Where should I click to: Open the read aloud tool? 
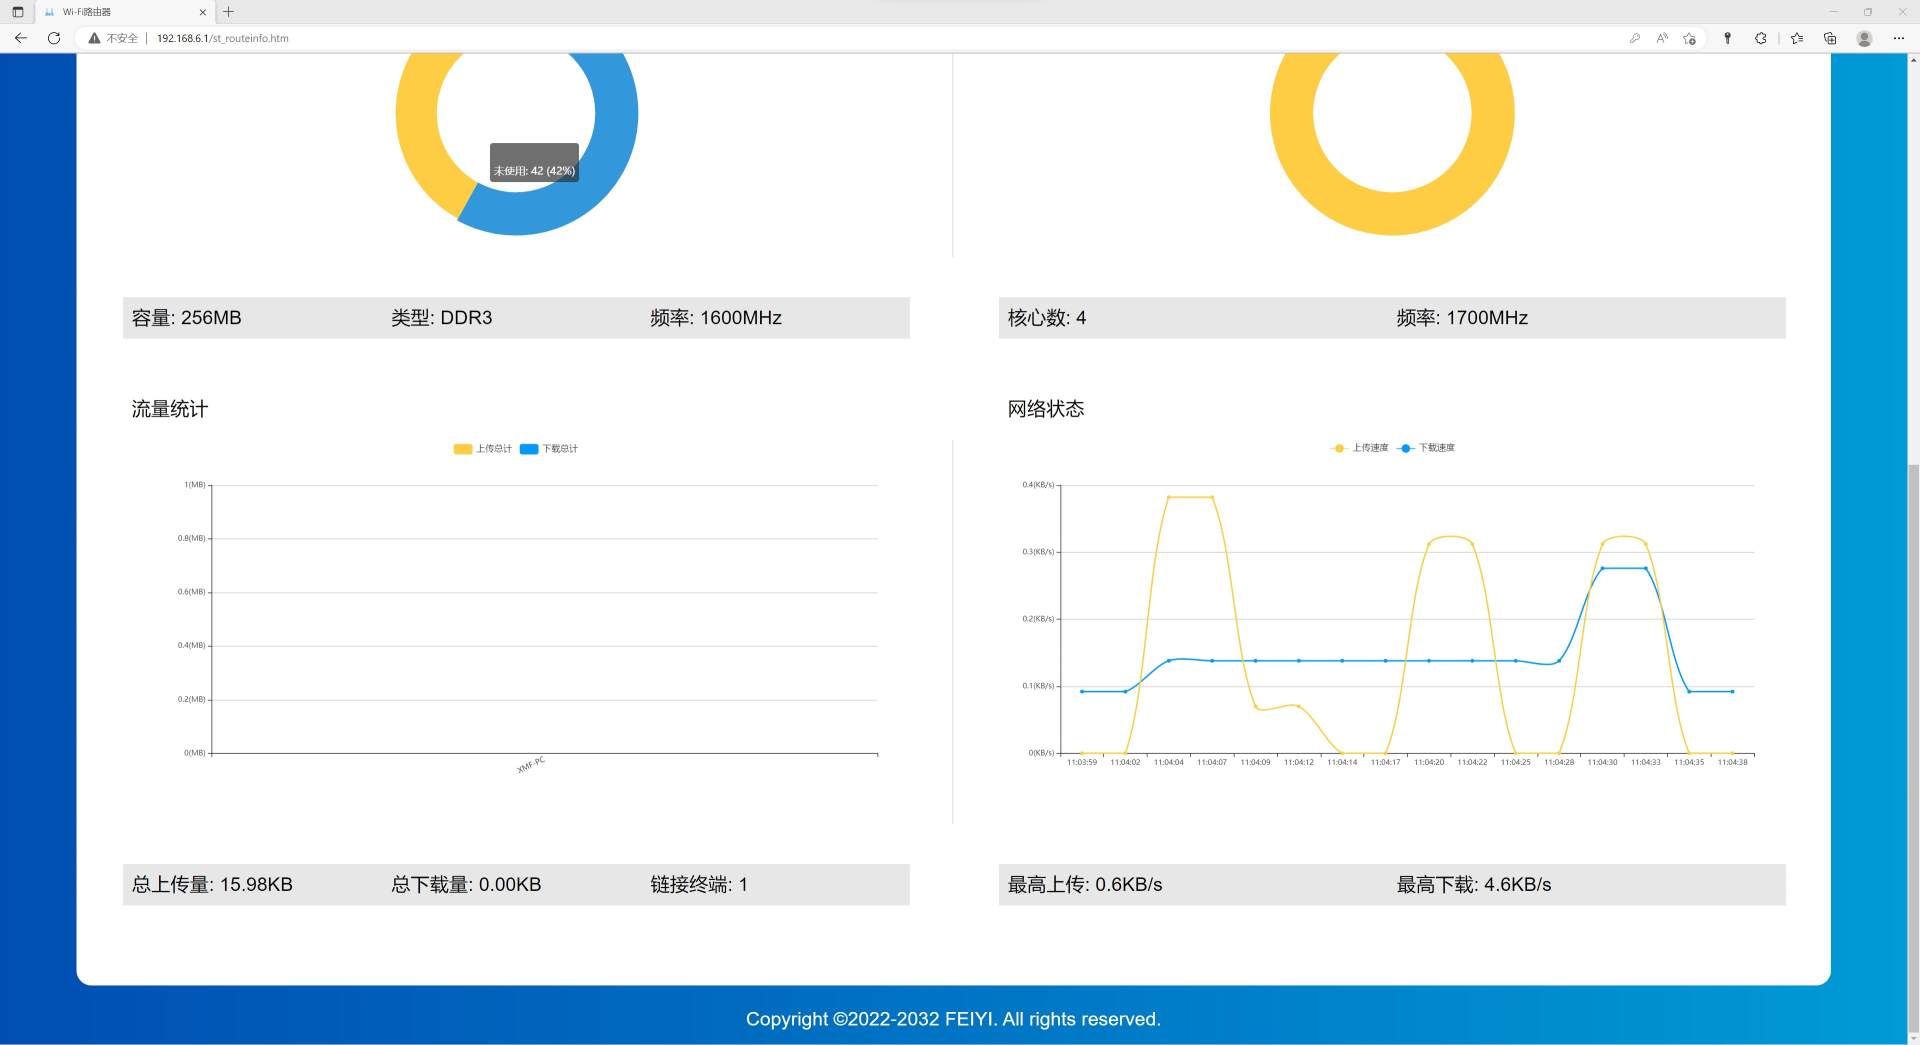point(1662,38)
